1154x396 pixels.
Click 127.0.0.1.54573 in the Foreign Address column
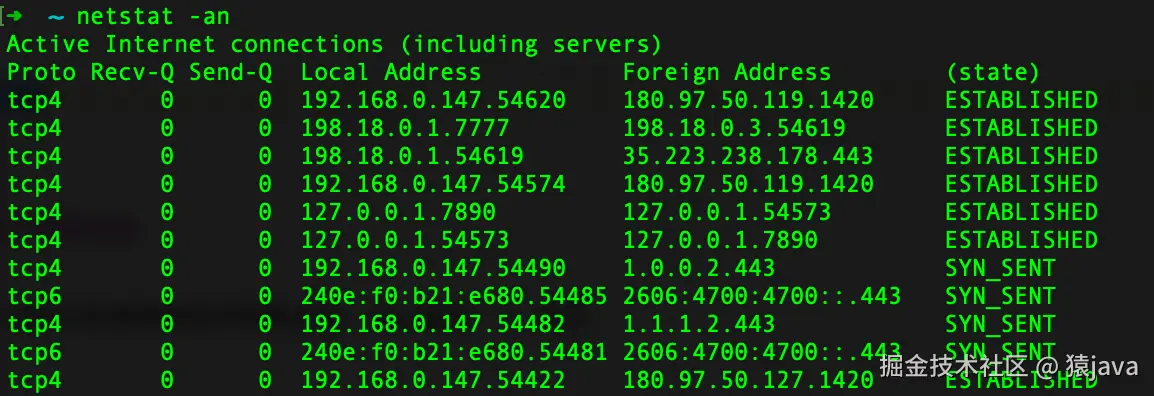click(x=727, y=212)
